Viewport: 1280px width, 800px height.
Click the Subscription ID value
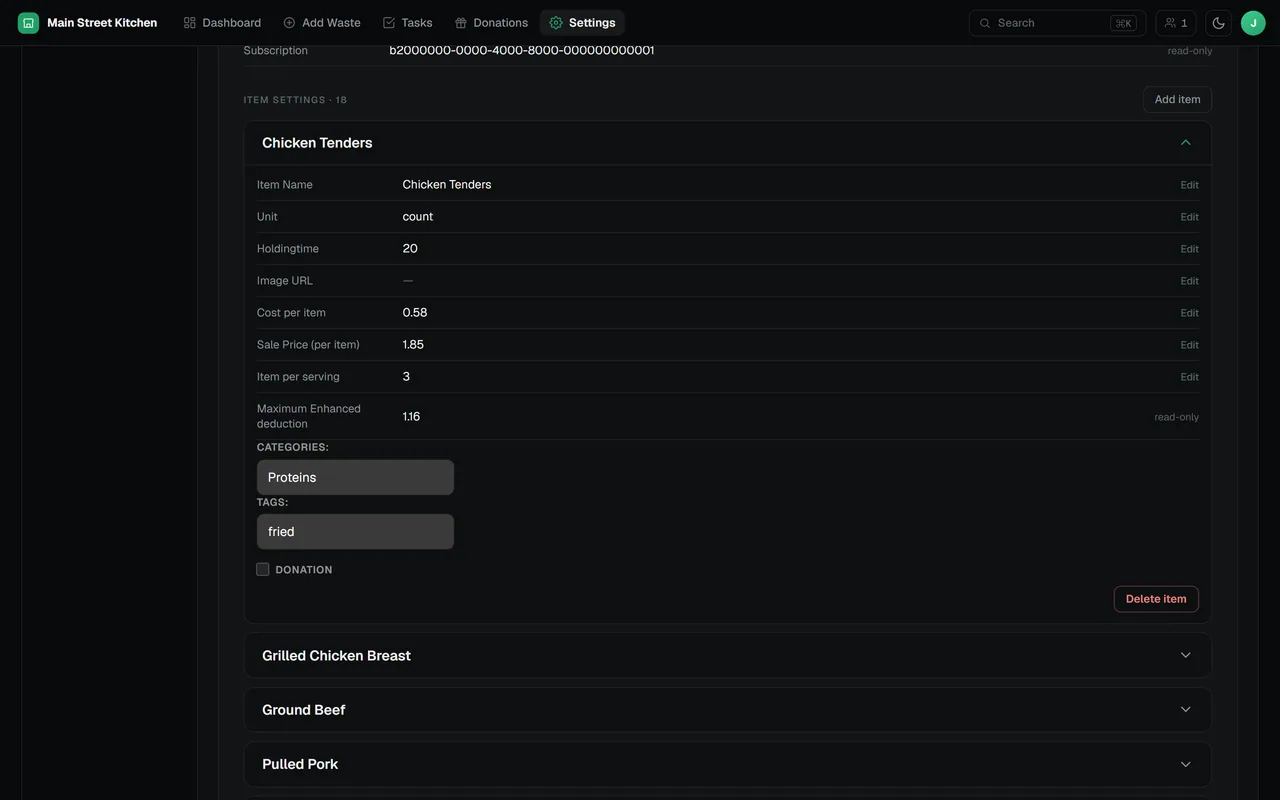click(x=522, y=50)
